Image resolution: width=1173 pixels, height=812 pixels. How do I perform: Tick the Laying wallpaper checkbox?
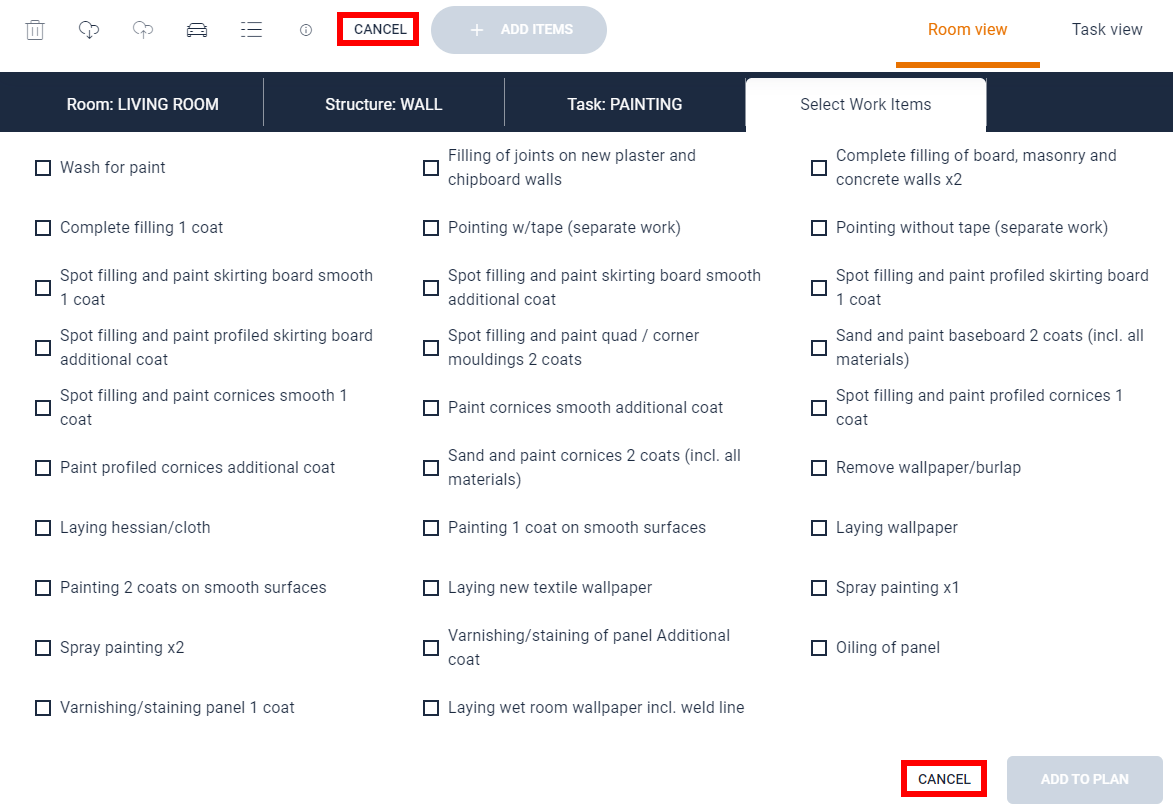(819, 528)
